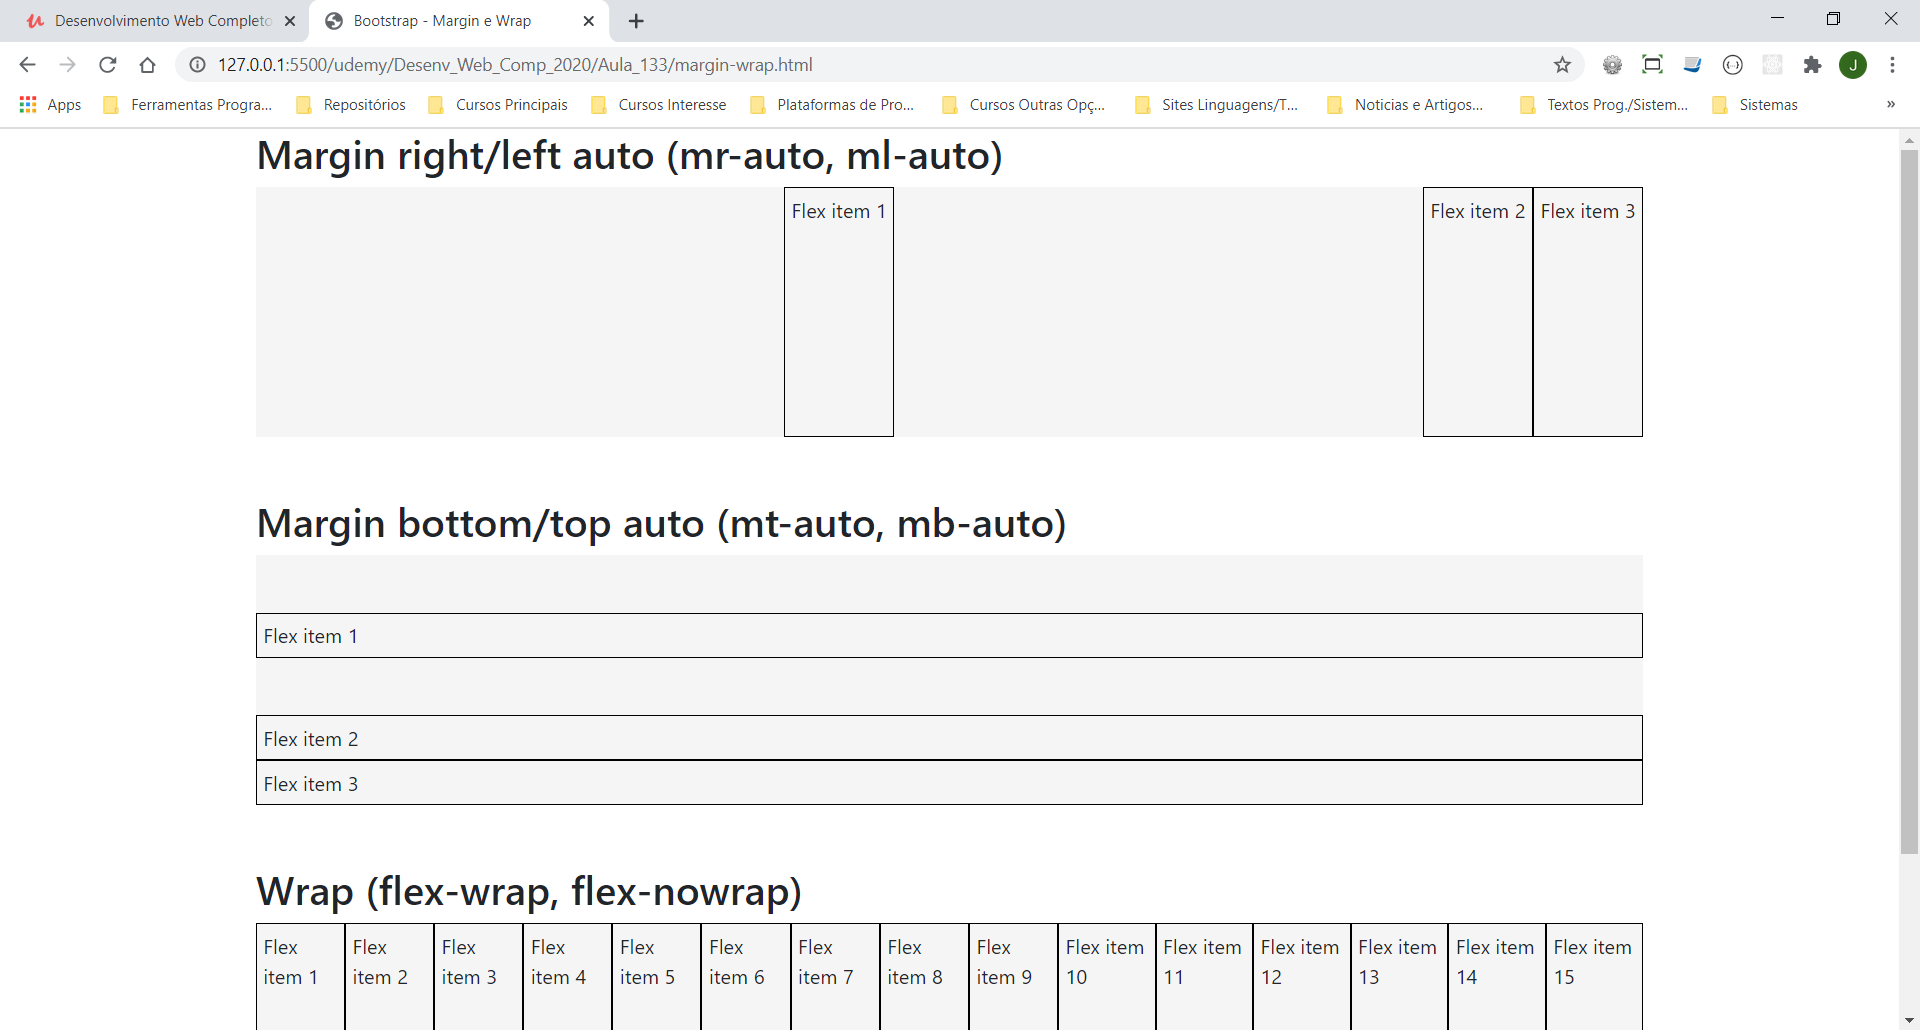Click Flex item 2 row in mt-auto section
1920x1030 pixels.
[x=949, y=738]
